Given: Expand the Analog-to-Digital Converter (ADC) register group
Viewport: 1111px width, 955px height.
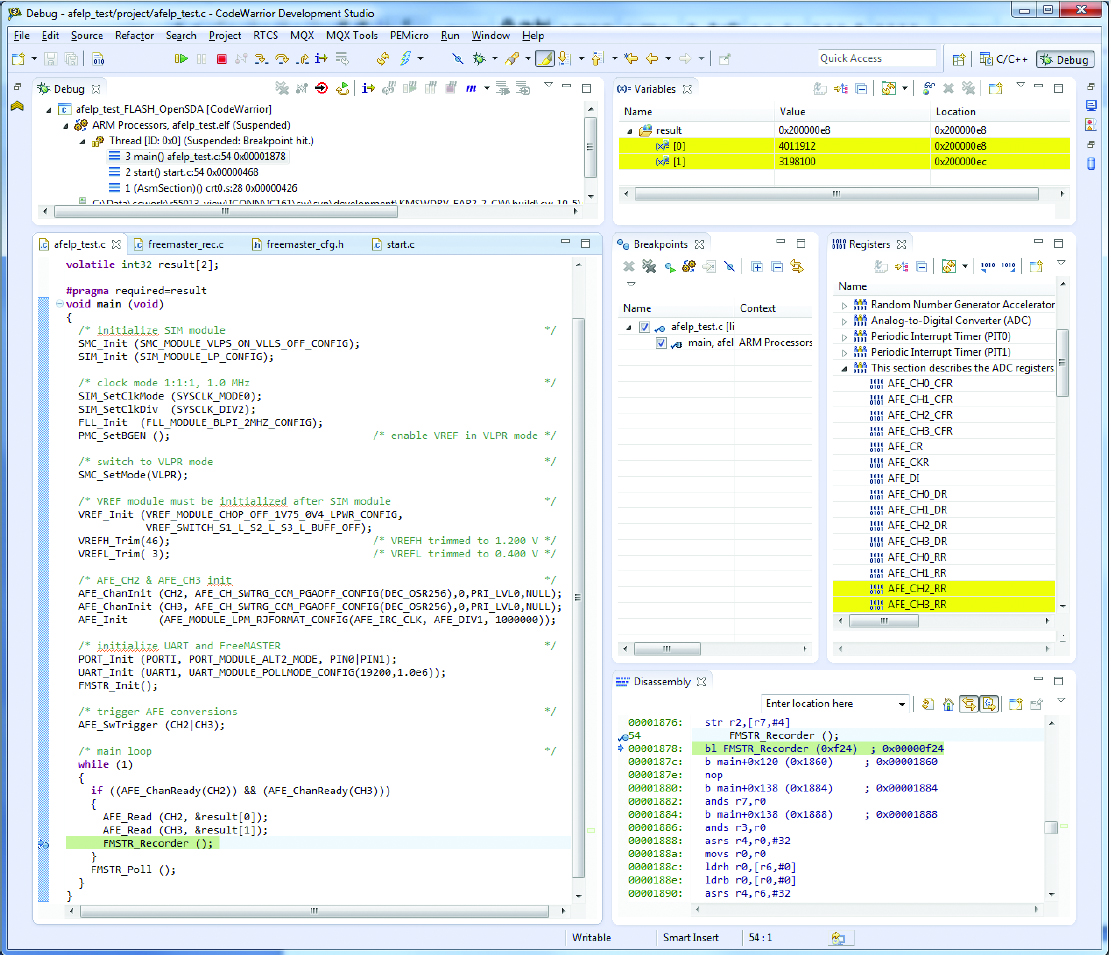Looking at the screenshot, I should point(844,321).
